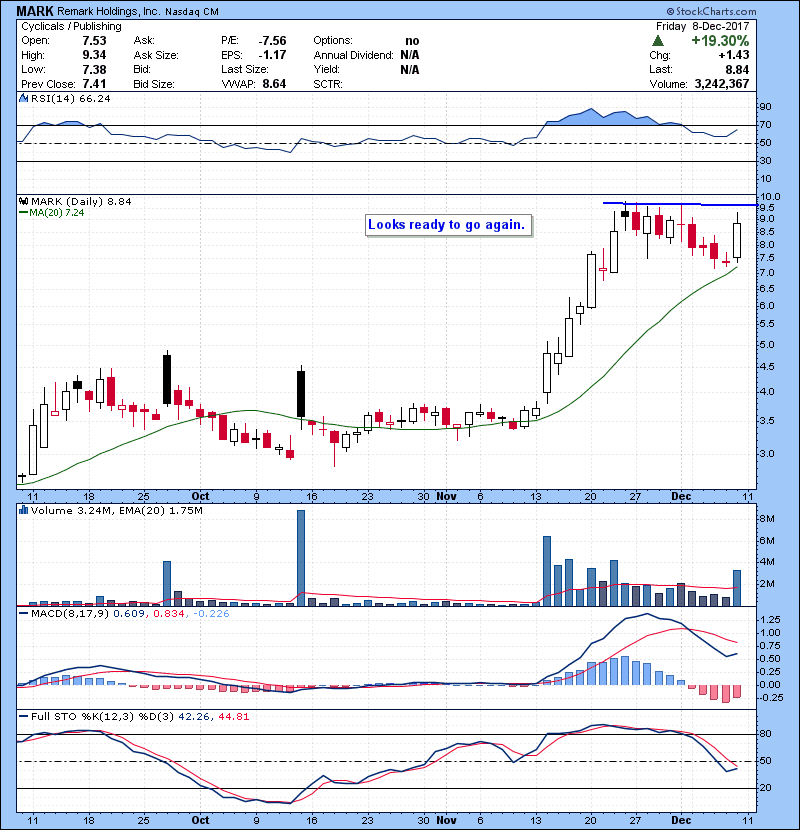Click the Volume value 3,242,367
This screenshot has height=830, width=800.
[x=722, y=84]
